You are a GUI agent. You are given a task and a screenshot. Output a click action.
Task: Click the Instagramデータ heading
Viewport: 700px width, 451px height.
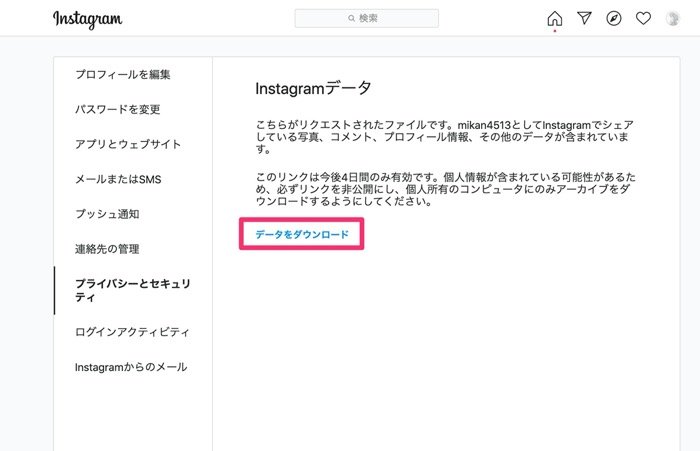[313, 88]
